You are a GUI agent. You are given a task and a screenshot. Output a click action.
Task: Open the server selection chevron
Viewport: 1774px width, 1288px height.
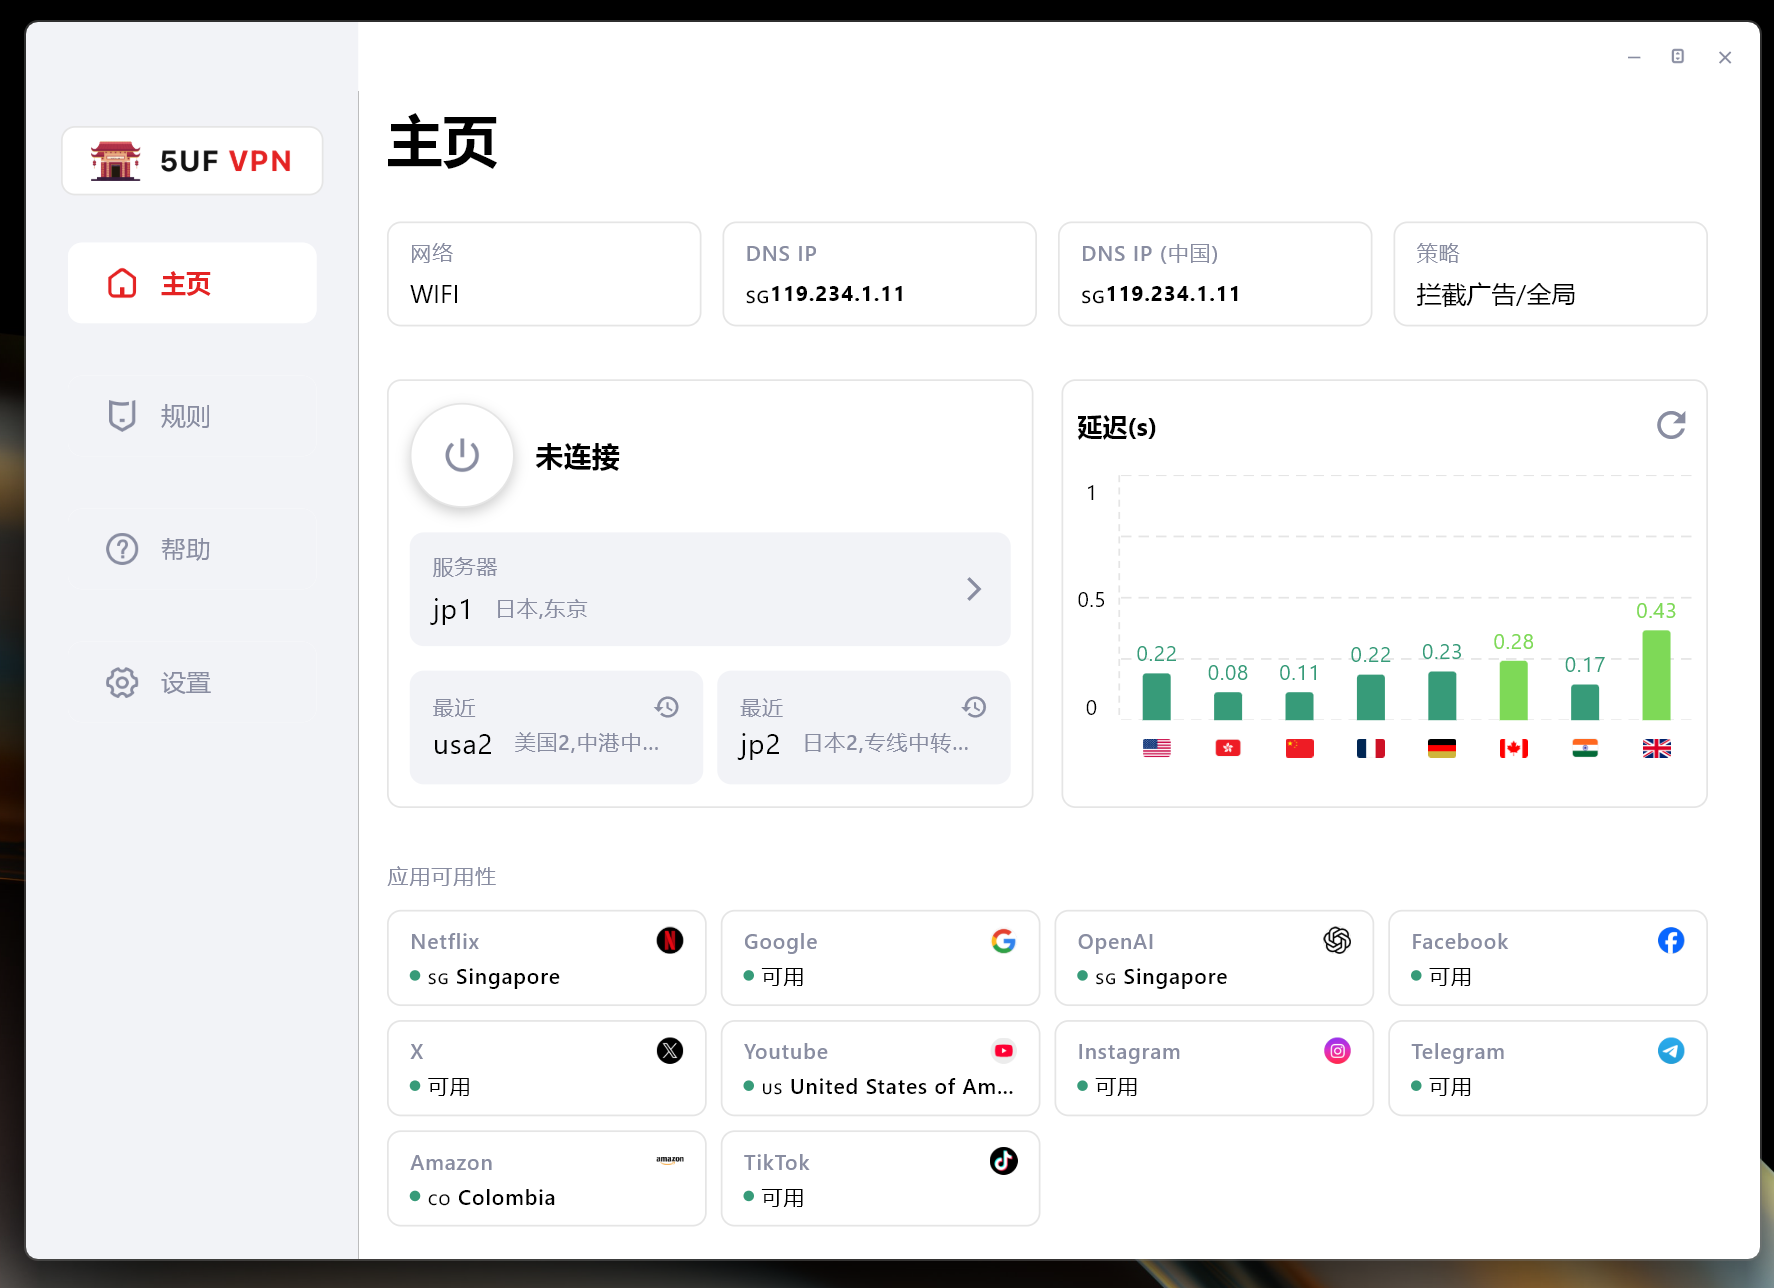pos(973,589)
